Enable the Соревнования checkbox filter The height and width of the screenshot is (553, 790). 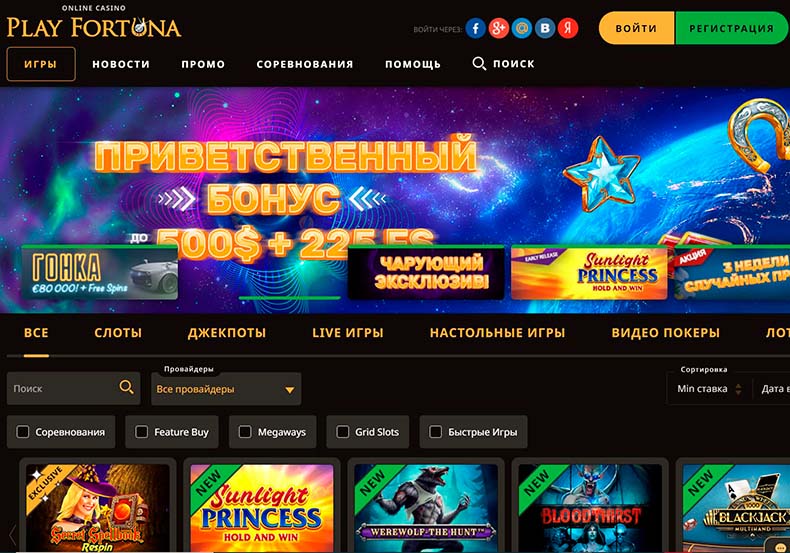23,432
